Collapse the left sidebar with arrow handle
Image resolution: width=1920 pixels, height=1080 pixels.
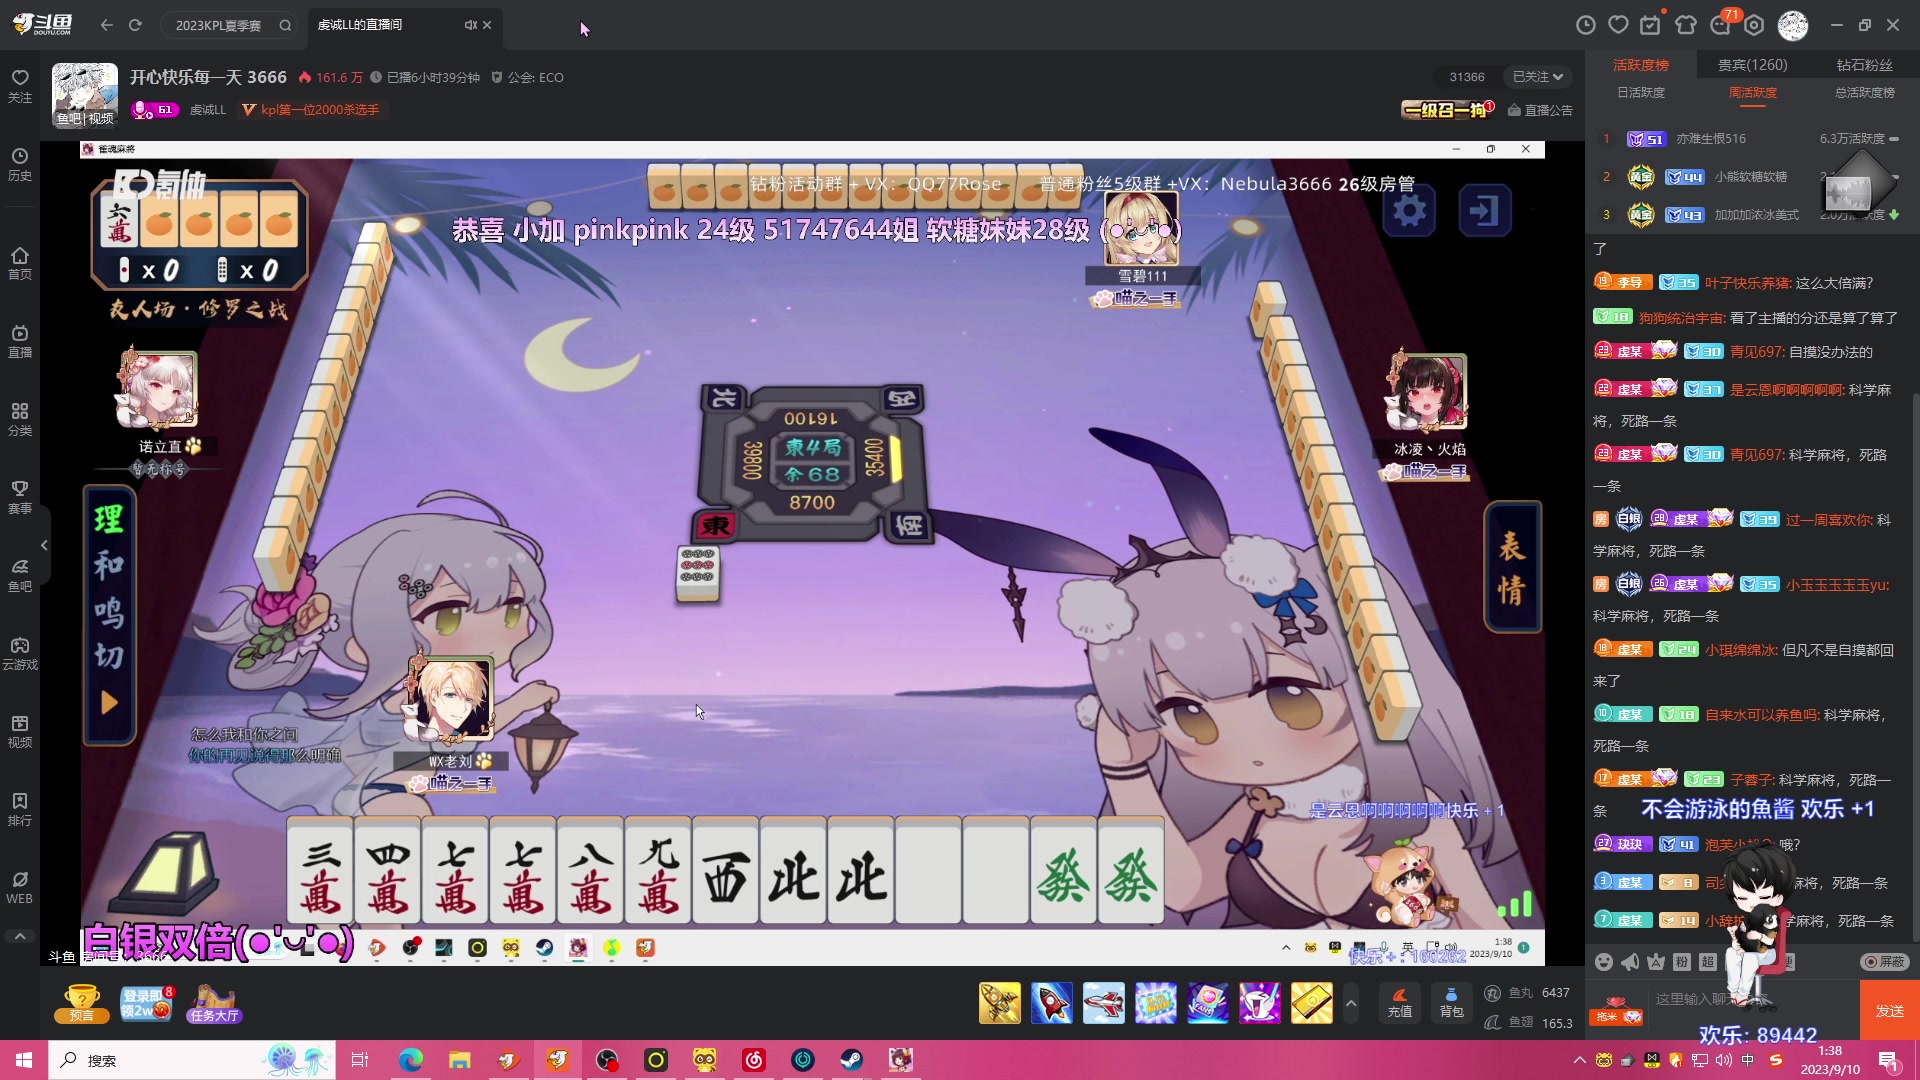pos(44,545)
